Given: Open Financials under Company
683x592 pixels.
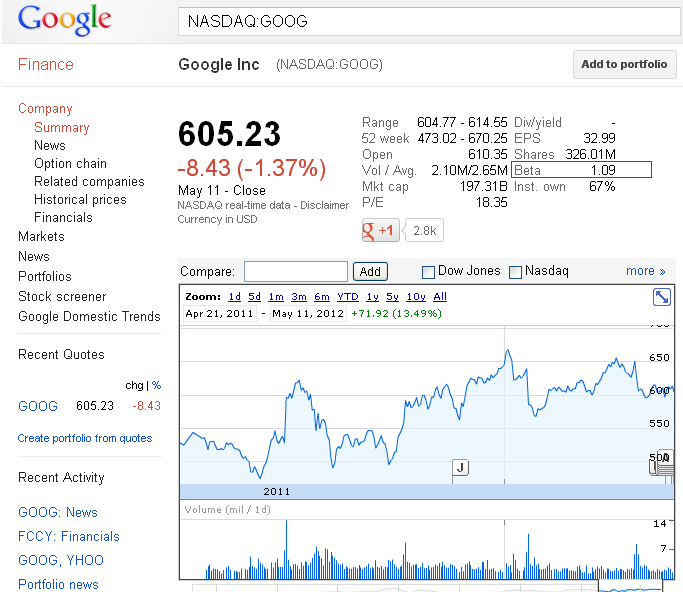Looking at the screenshot, I should click(x=63, y=217).
